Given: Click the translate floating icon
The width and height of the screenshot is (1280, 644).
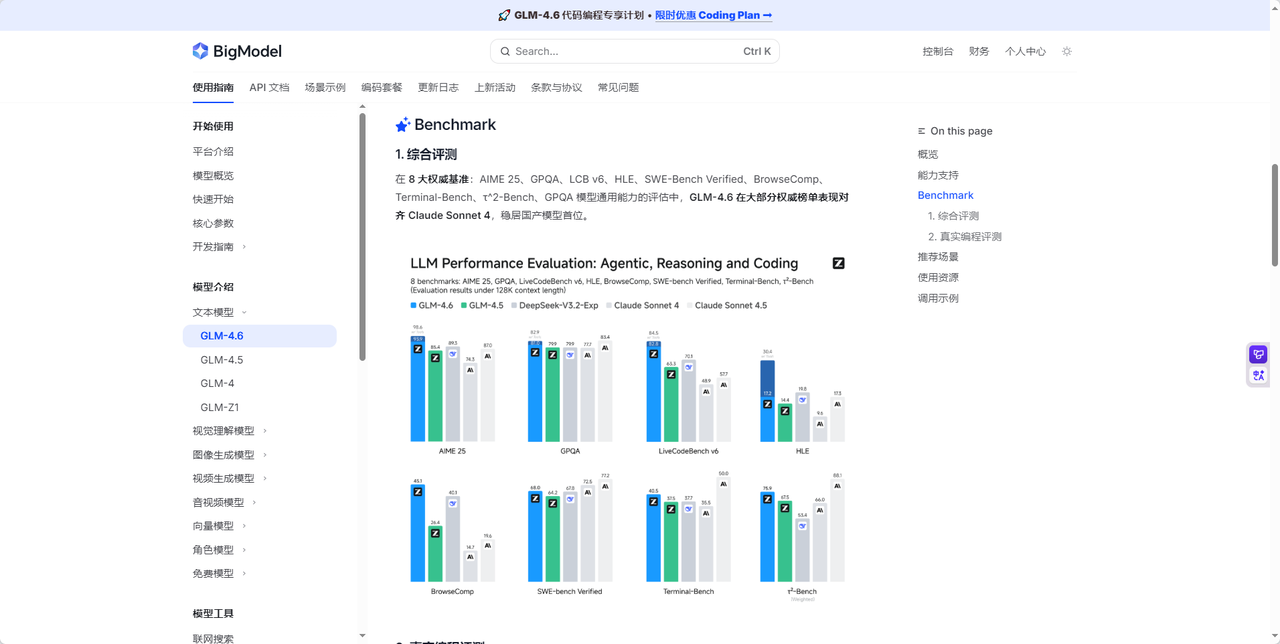Looking at the screenshot, I should tap(1258, 376).
